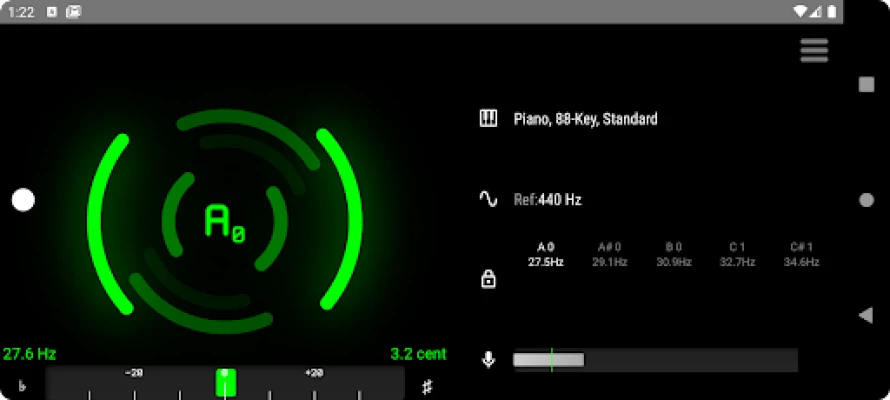Select note A 0 at 27.5Hz
Viewport: 890px width, 400px height.
click(546, 254)
